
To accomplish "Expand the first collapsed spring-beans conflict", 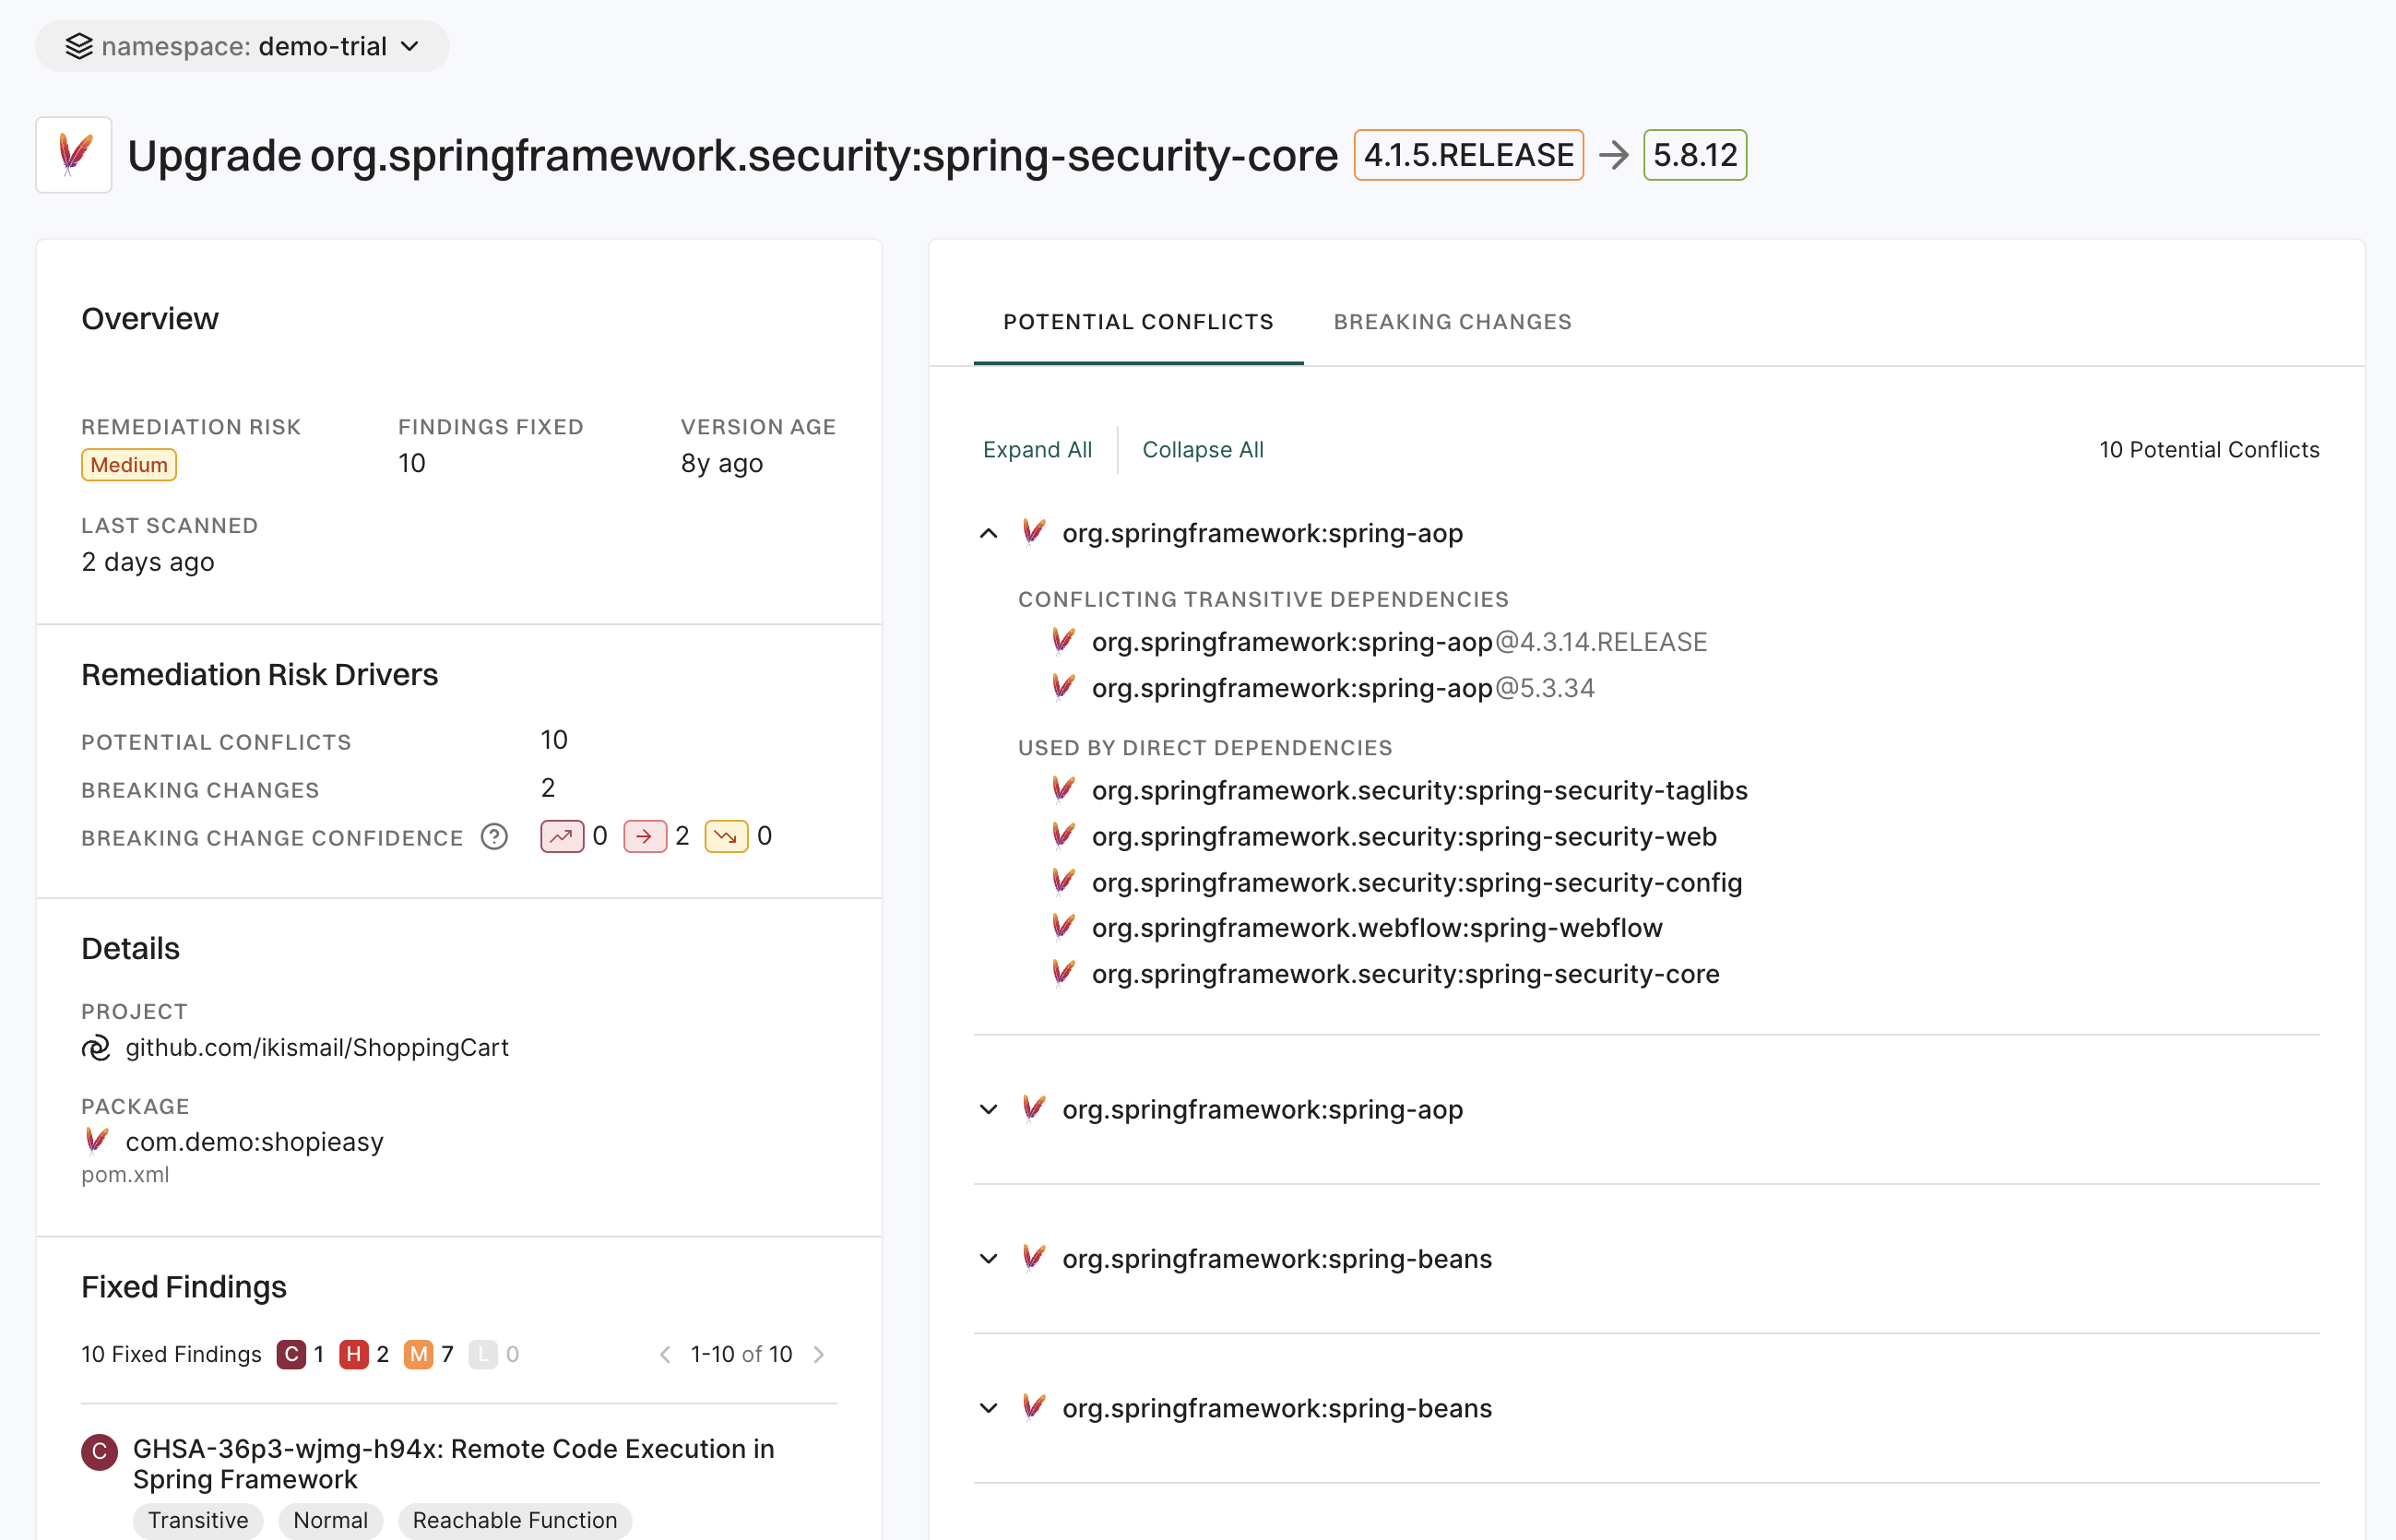I will coord(988,1259).
